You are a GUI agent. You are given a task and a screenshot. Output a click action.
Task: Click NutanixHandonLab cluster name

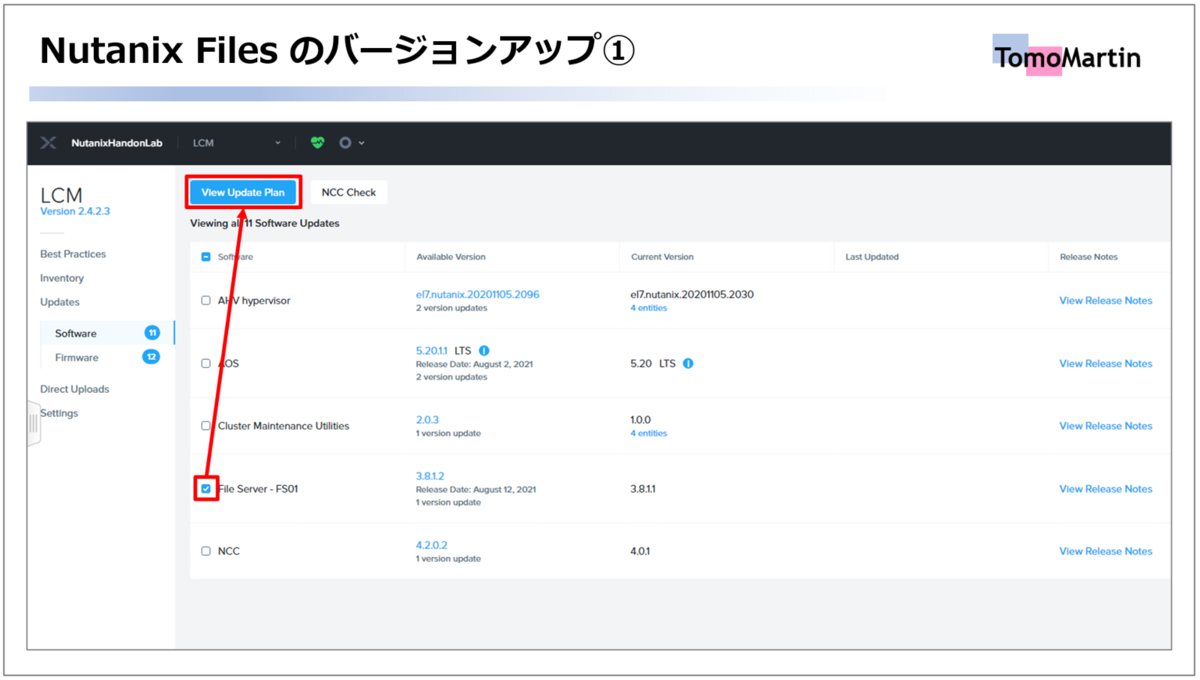click(117, 143)
